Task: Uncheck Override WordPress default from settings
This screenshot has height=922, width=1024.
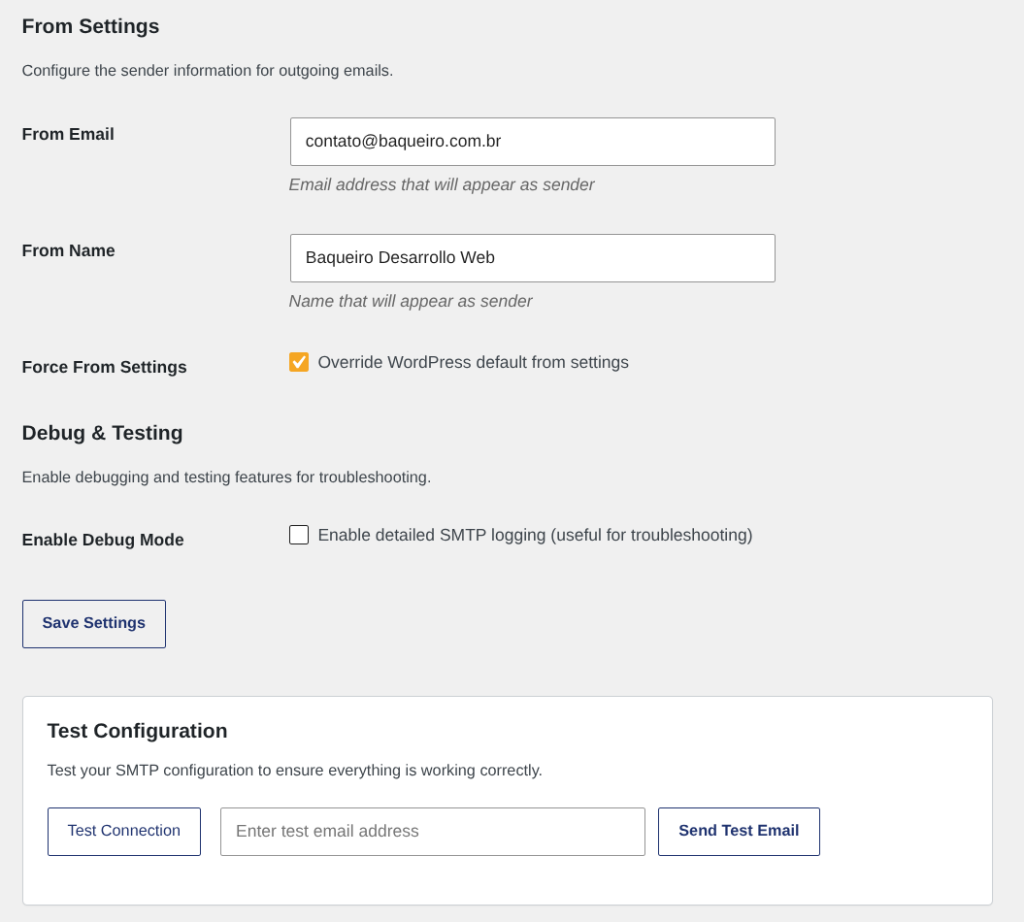Action: [299, 362]
